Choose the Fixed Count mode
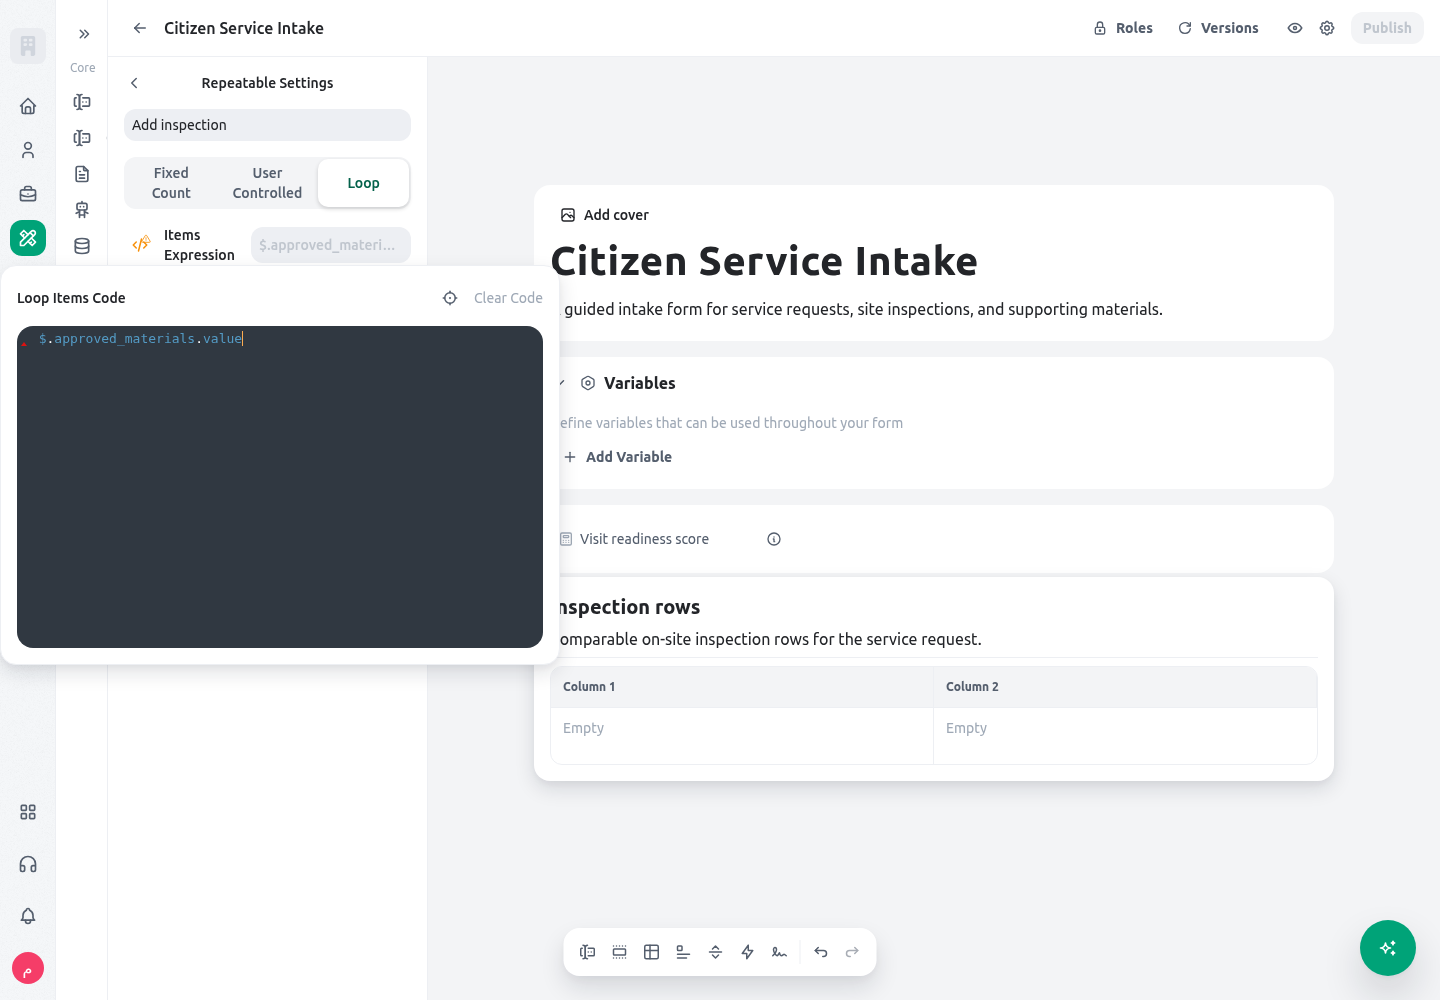Image resolution: width=1440 pixels, height=1000 pixels. (171, 183)
